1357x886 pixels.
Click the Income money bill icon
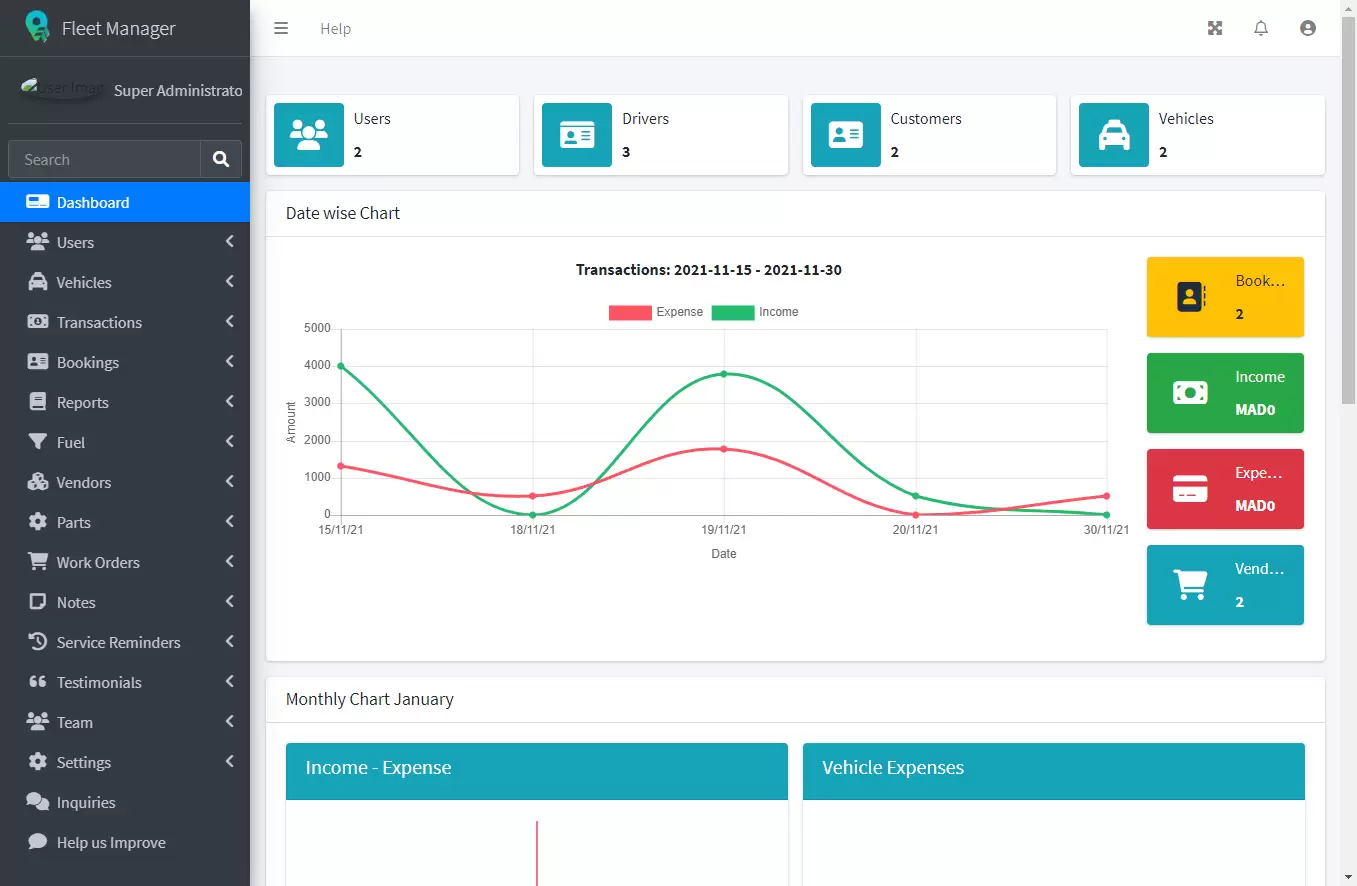point(1190,393)
